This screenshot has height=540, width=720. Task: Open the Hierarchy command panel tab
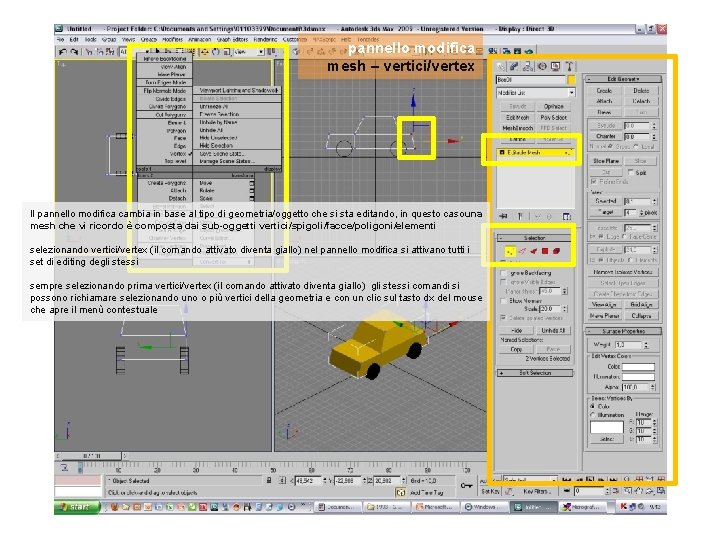tap(528, 67)
